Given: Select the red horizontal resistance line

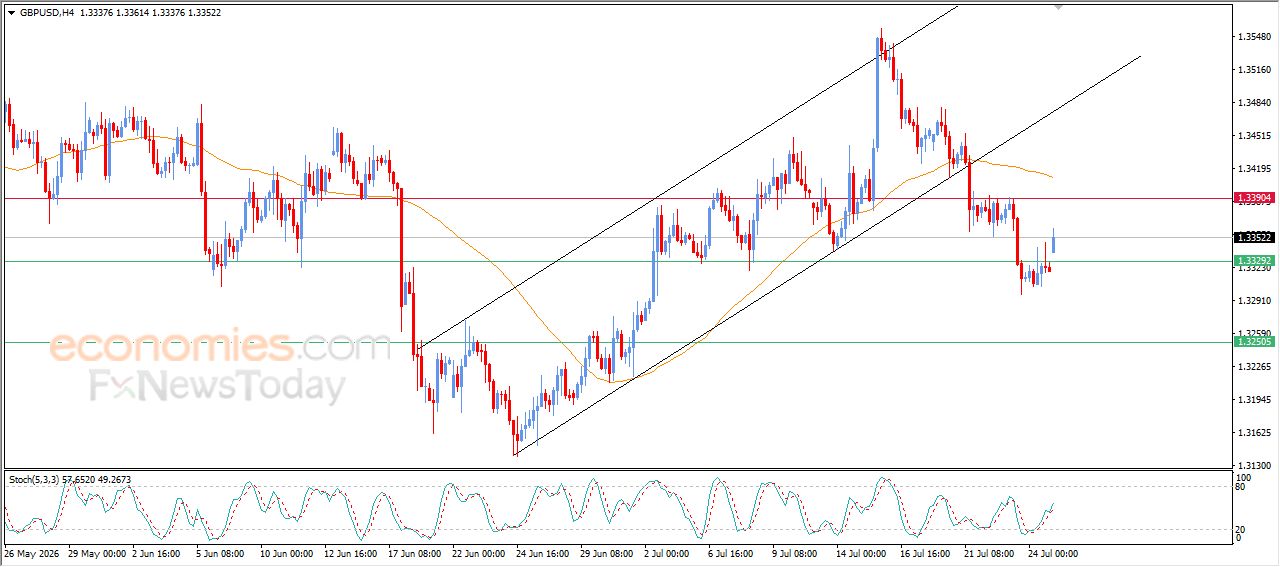Looking at the screenshot, I should tap(617, 198).
